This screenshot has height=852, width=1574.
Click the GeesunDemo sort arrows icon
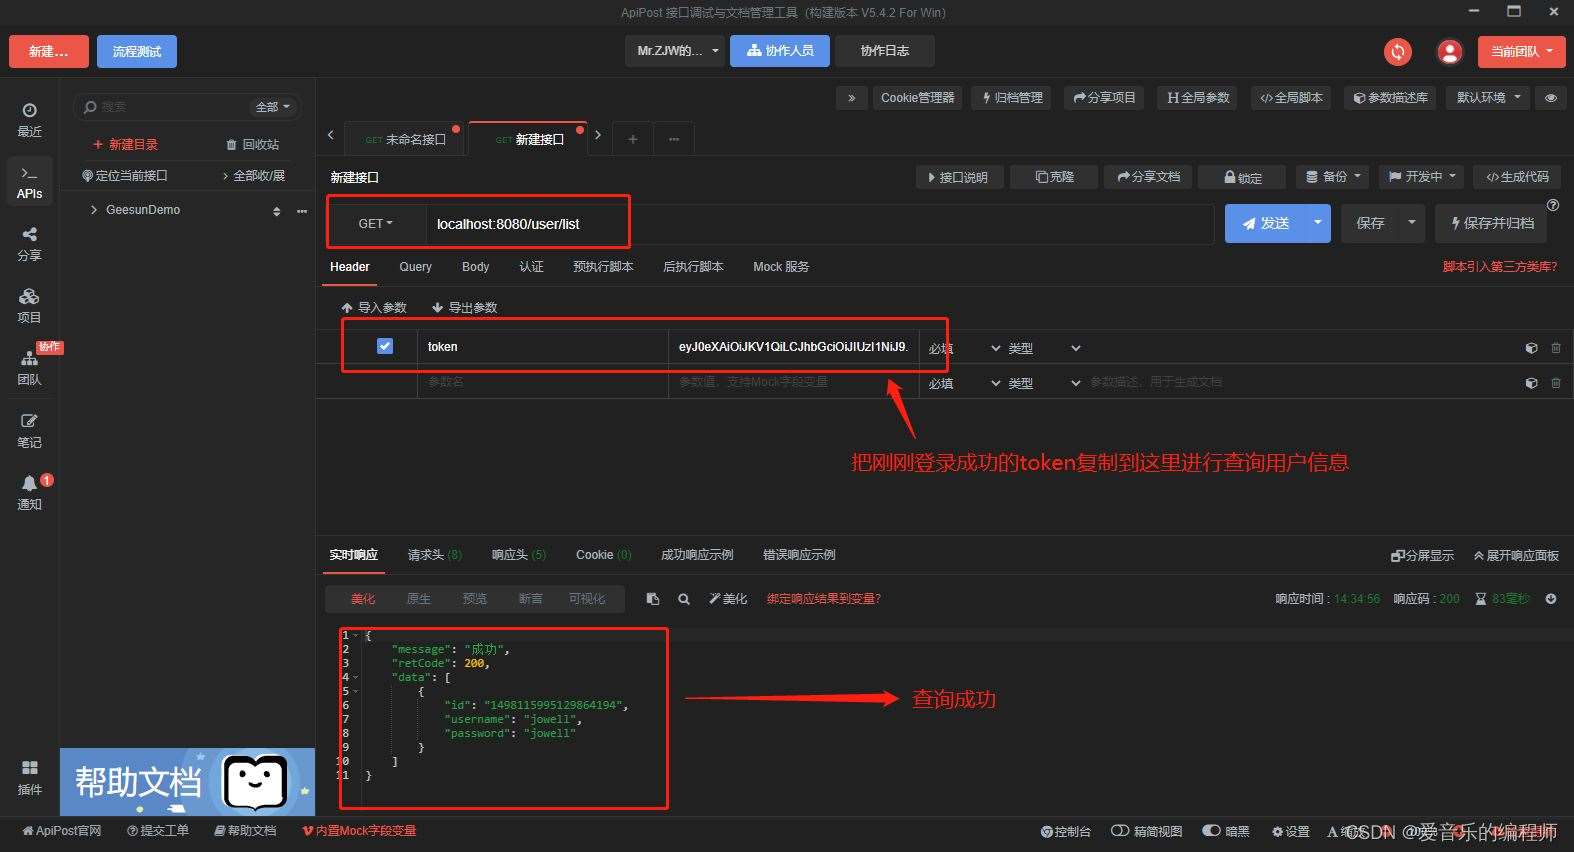[x=277, y=211]
